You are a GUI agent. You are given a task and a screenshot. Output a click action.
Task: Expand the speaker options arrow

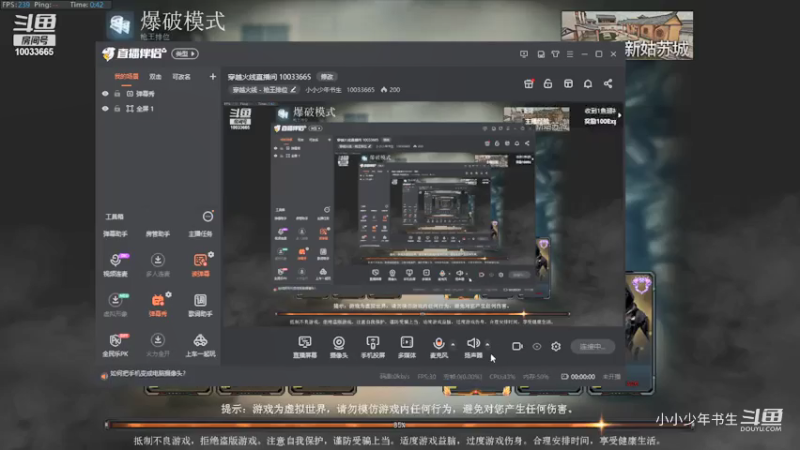pyautogui.click(x=488, y=345)
